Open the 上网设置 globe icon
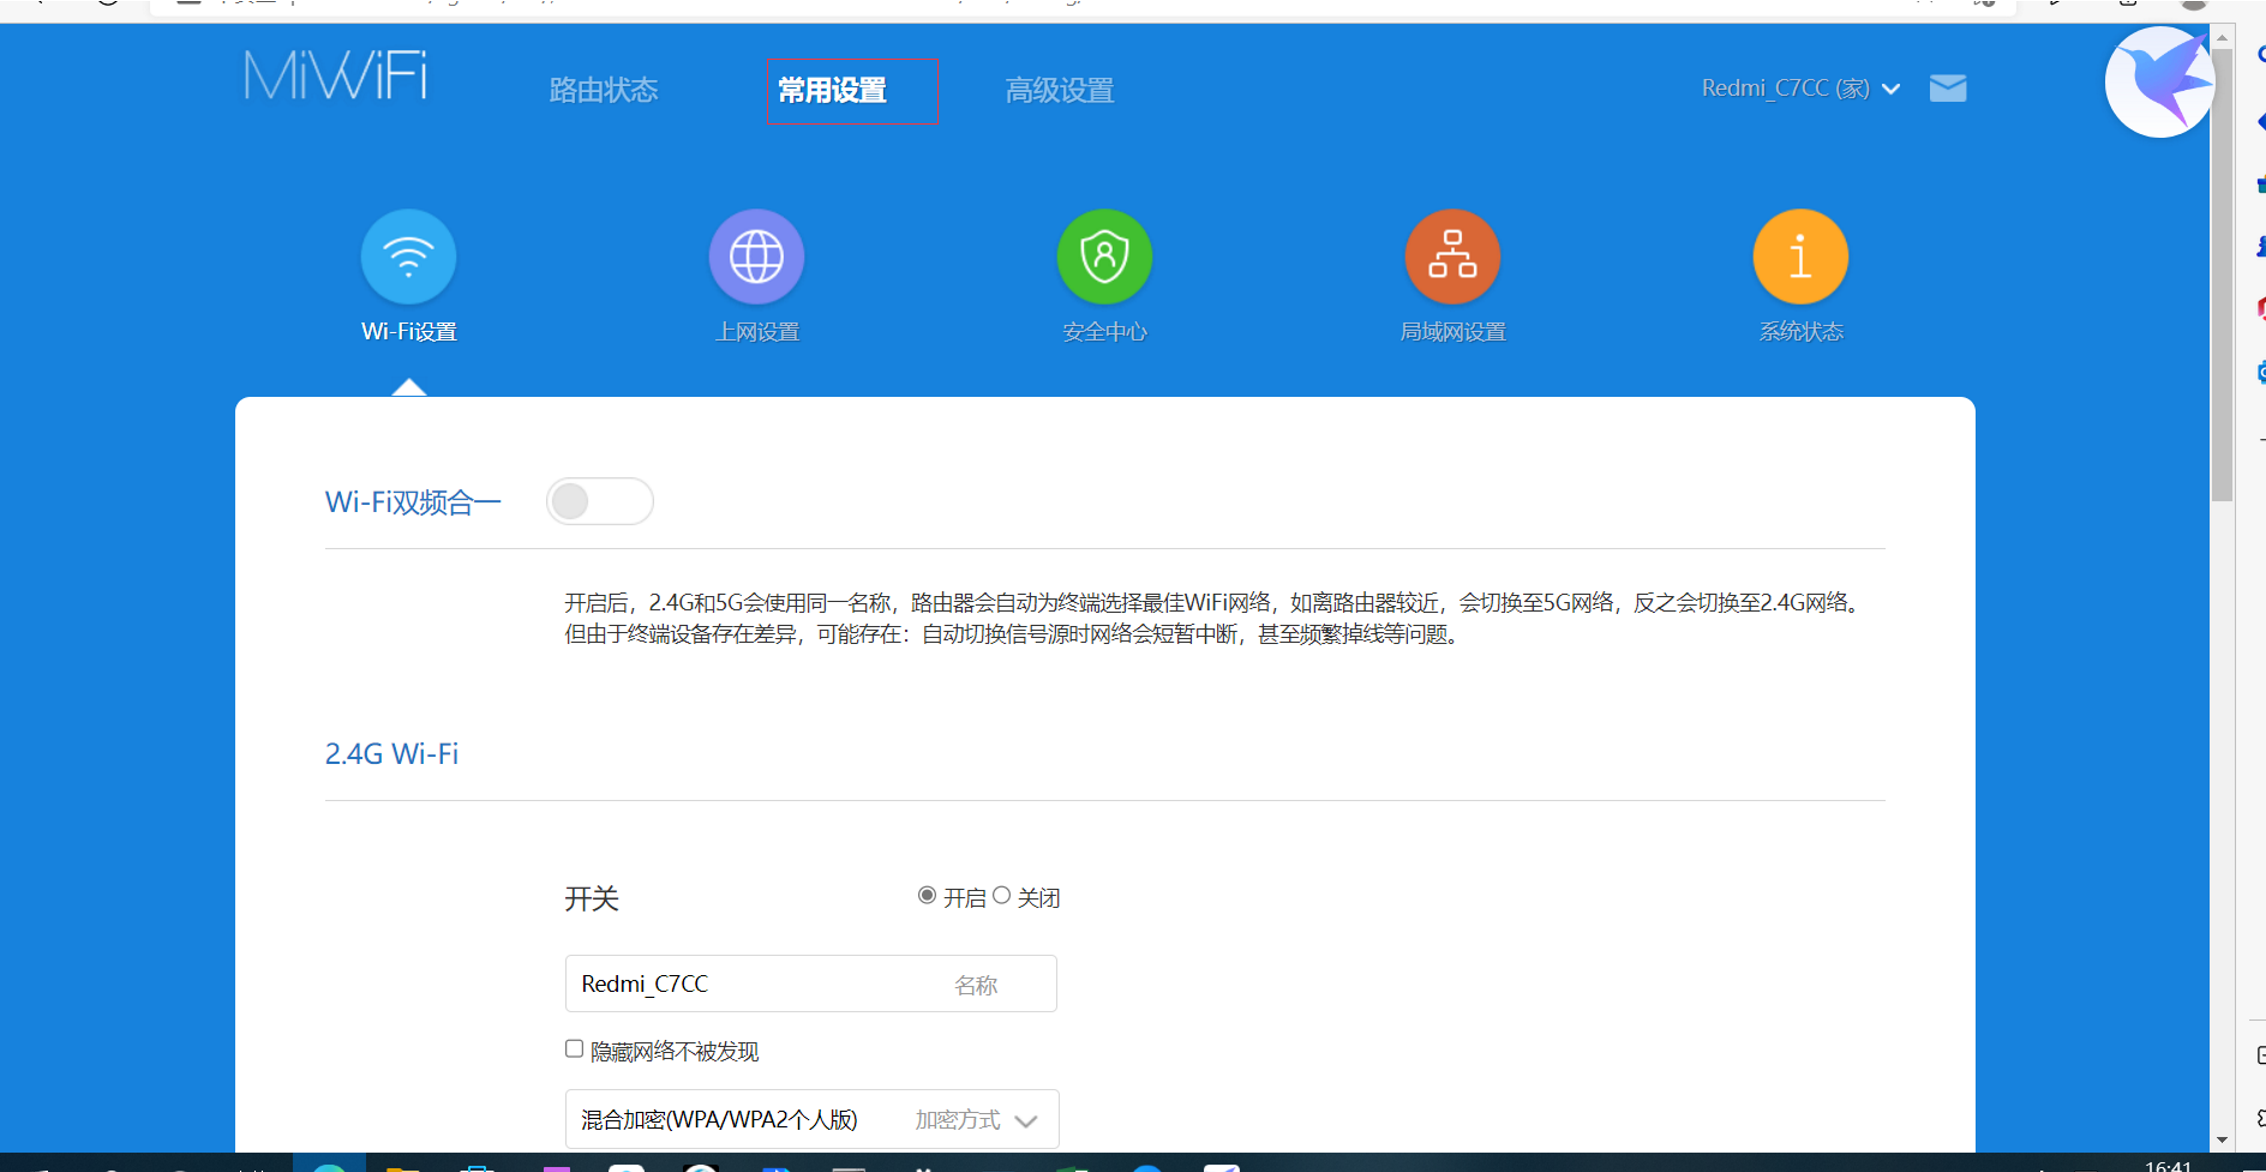2266x1172 pixels. click(x=756, y=257)
